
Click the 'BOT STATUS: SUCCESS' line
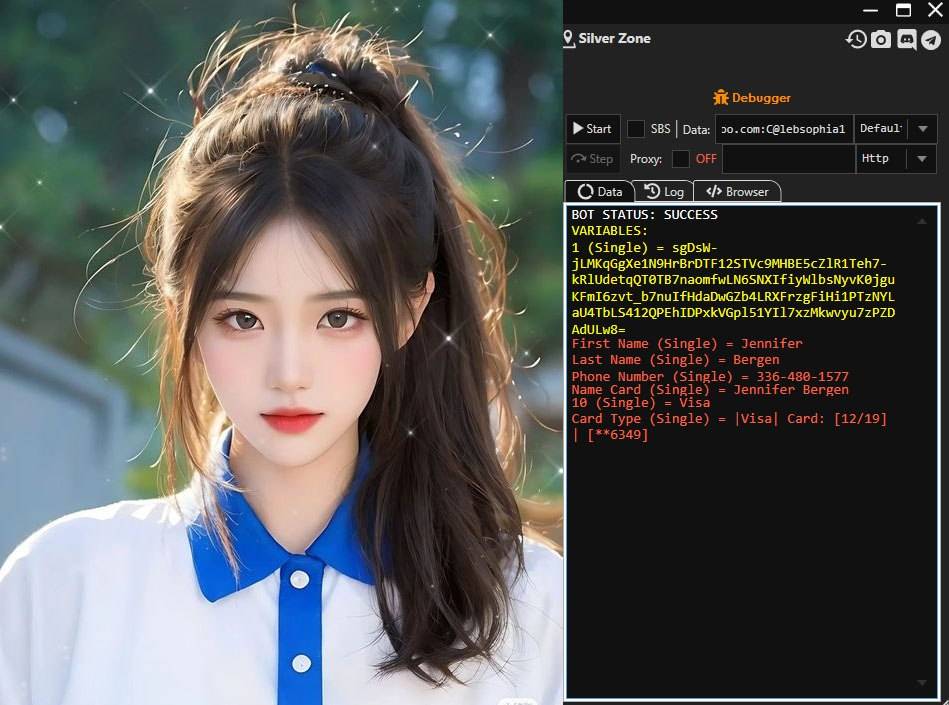point(645,215)
